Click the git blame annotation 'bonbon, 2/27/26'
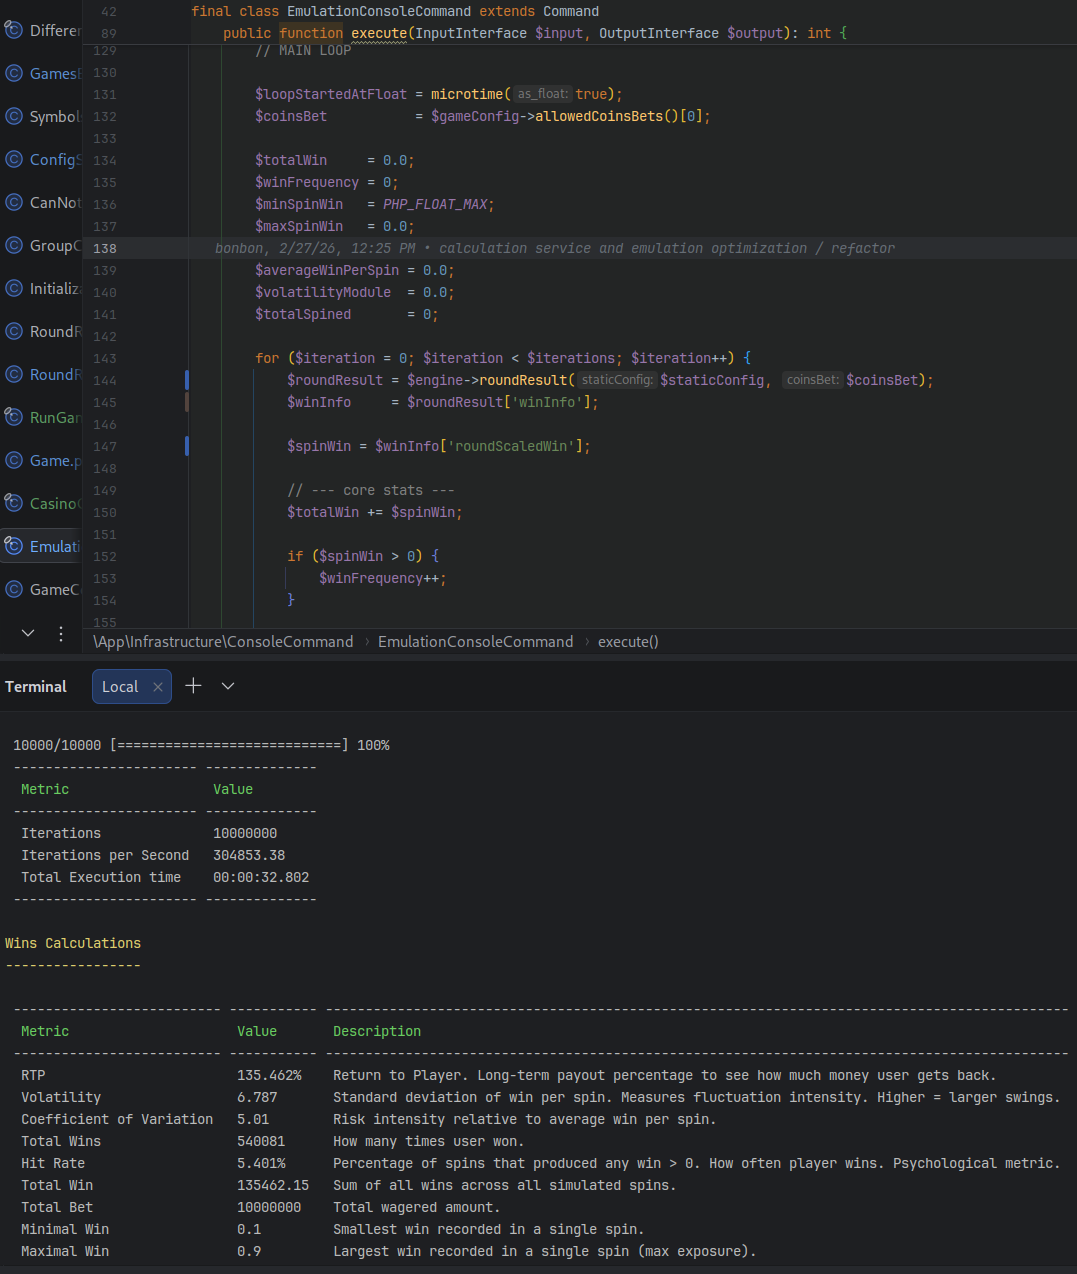1077x1274 pixels. [x=555, y=248]
